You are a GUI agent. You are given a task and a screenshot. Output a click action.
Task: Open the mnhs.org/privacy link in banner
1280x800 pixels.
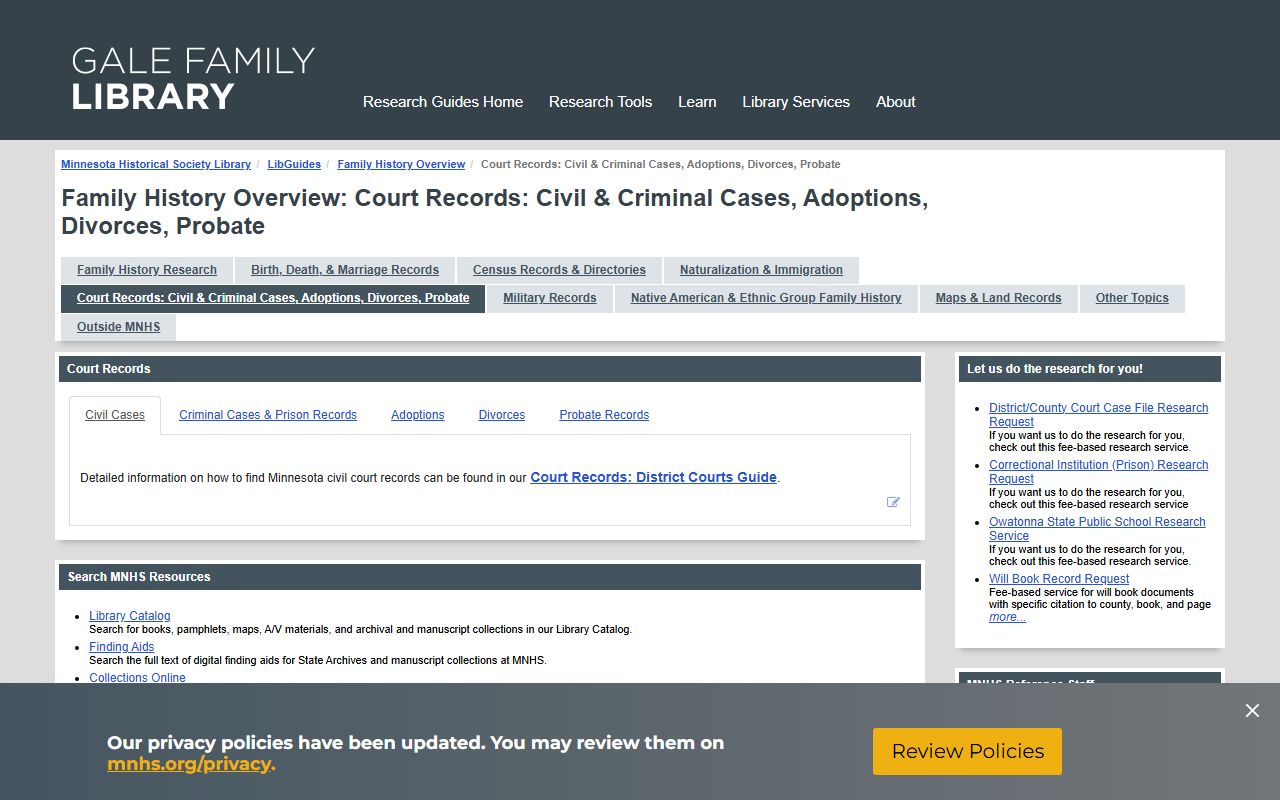(189, 764)
